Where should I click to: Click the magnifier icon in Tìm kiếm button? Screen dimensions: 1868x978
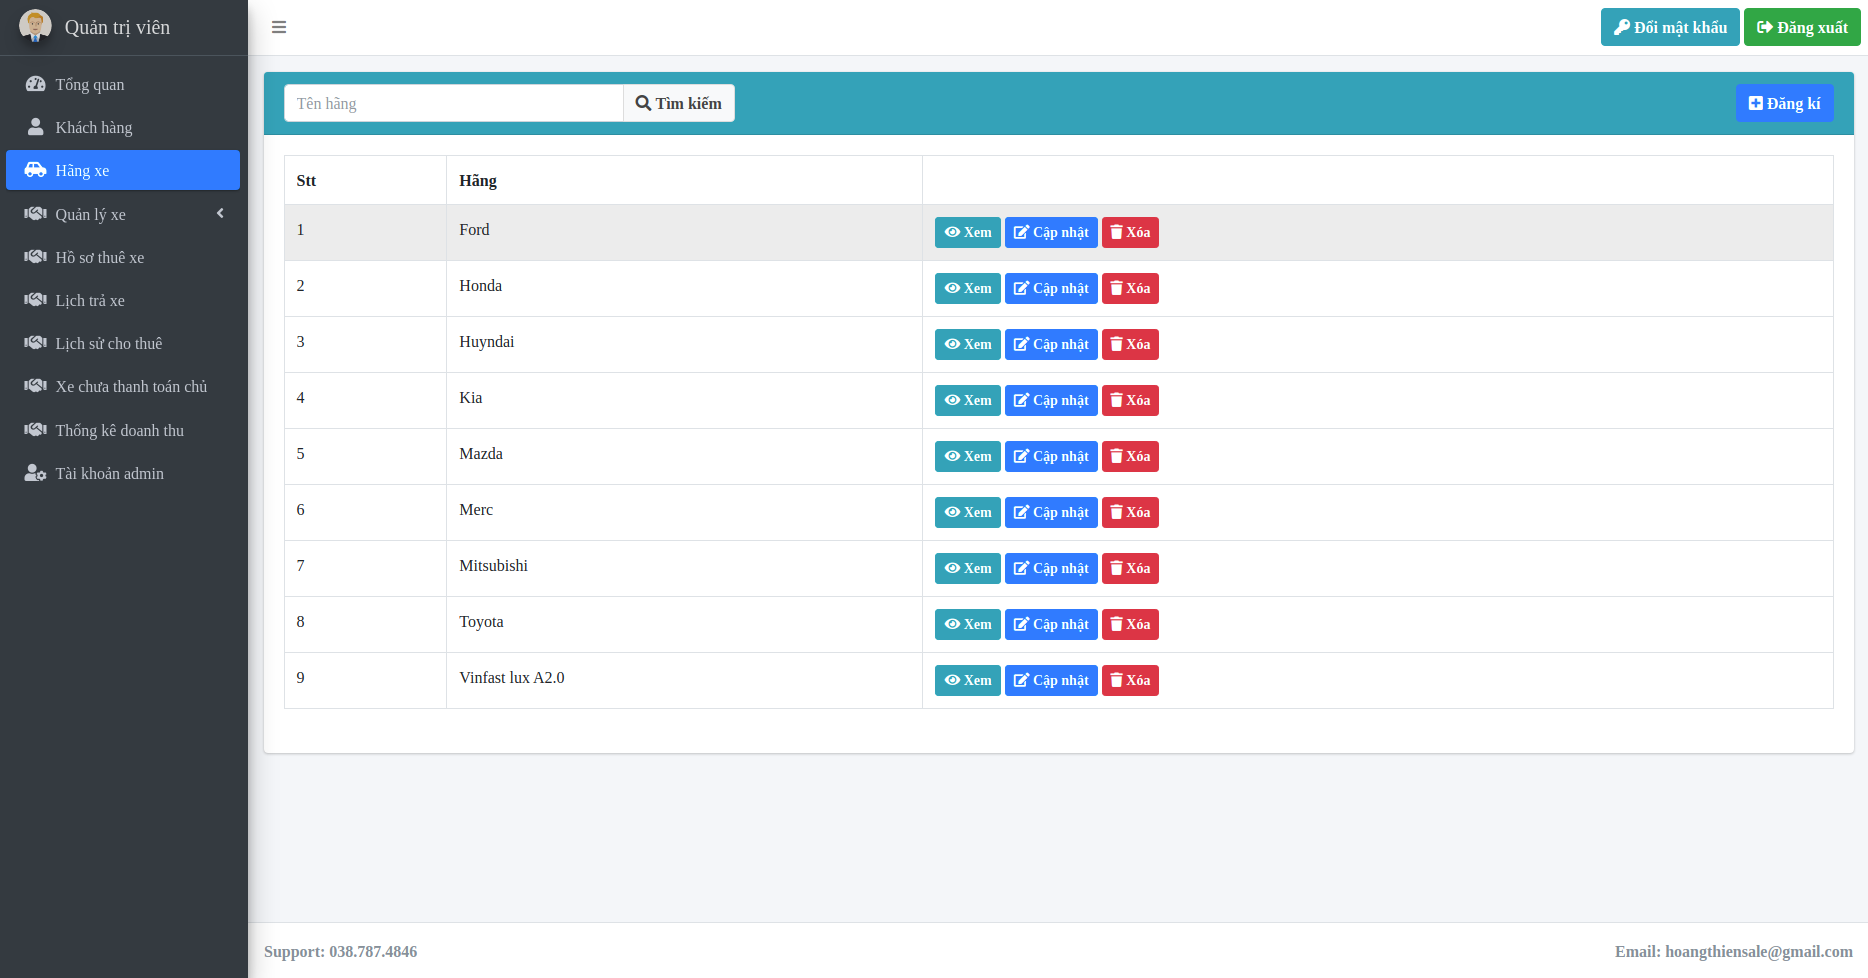coord(643,103)
